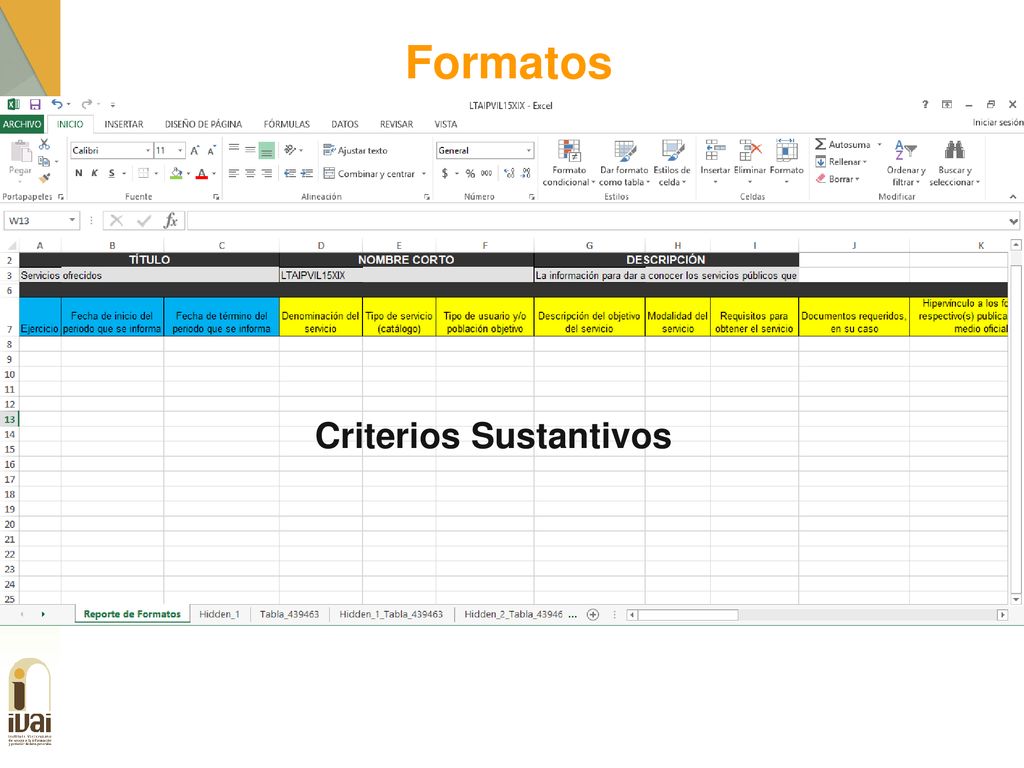The height and width of the screenshot is (768, 1024).
Task: Open Formato condicional menu
Action: (569, 163)
